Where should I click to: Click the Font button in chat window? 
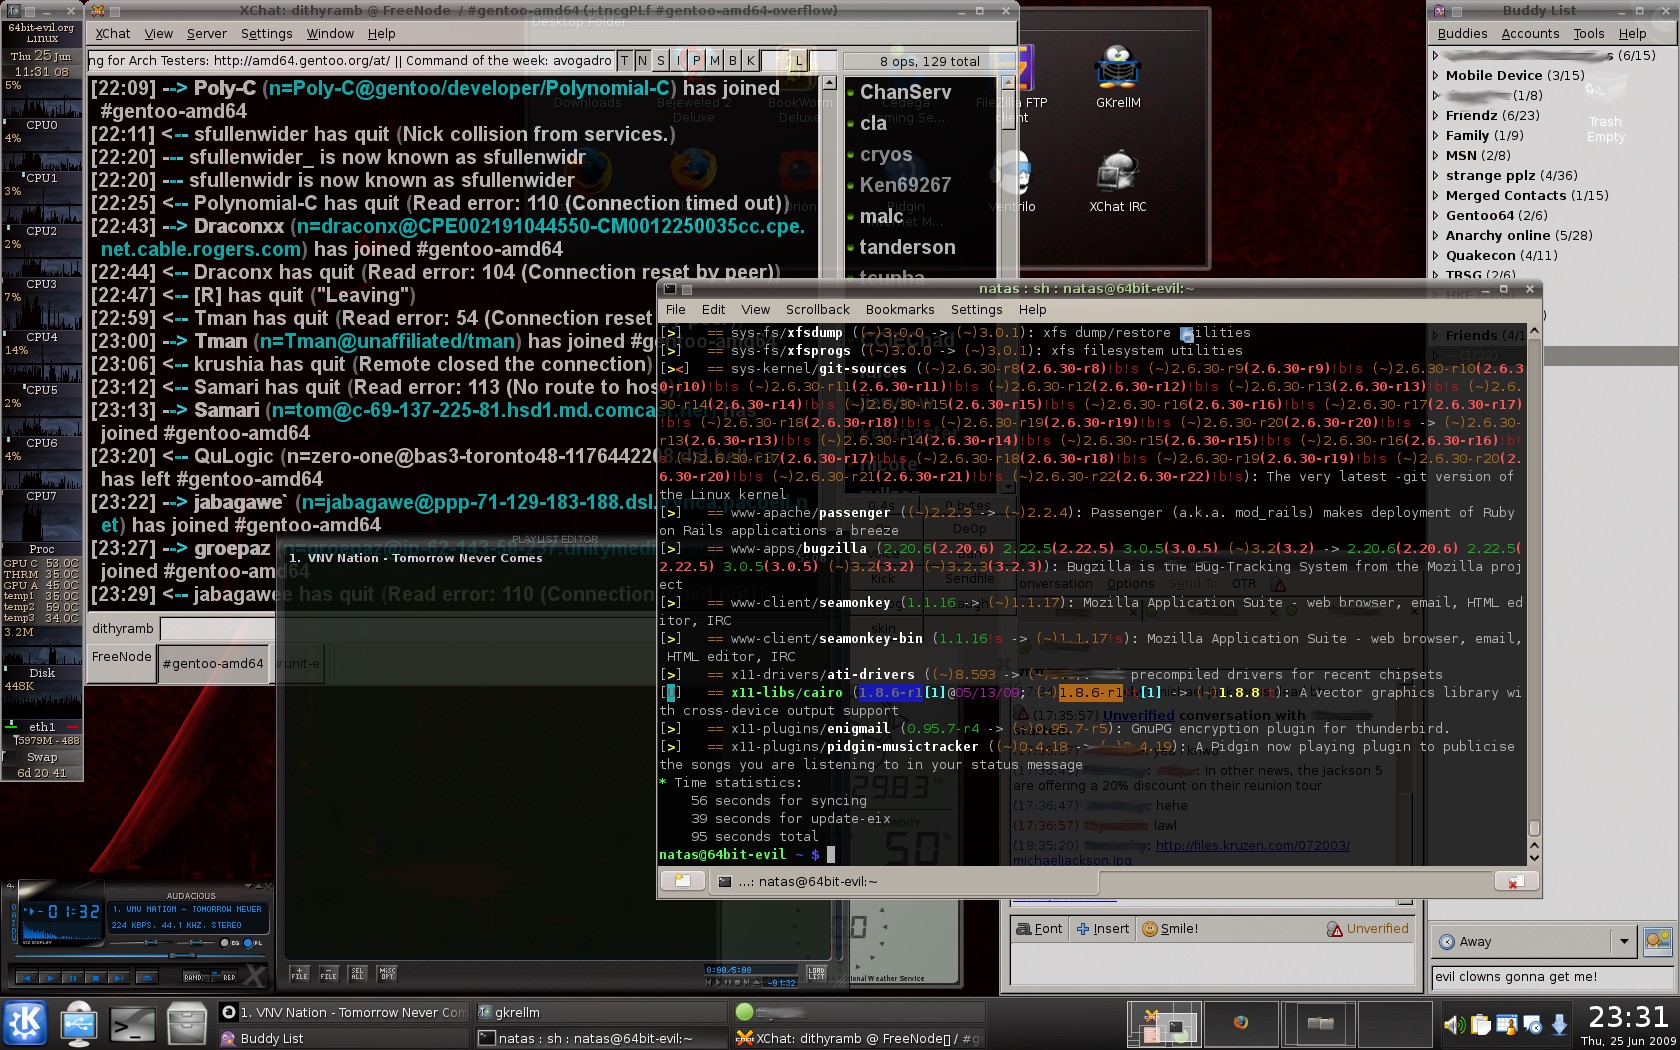pos(1040,929)
